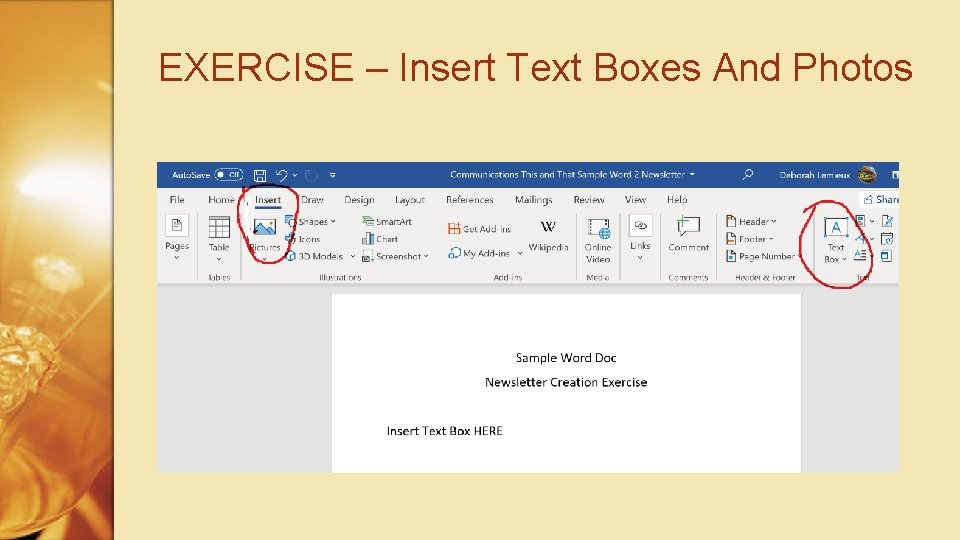Open the Design tab
Image resolution: width=960 pixels, height=540 pixels.
point(359,200)
